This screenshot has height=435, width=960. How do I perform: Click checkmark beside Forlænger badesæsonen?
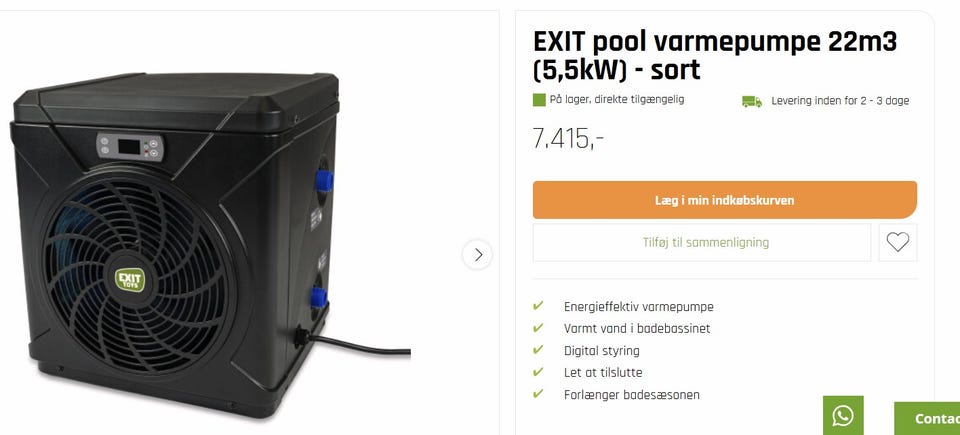coord(538,394)
